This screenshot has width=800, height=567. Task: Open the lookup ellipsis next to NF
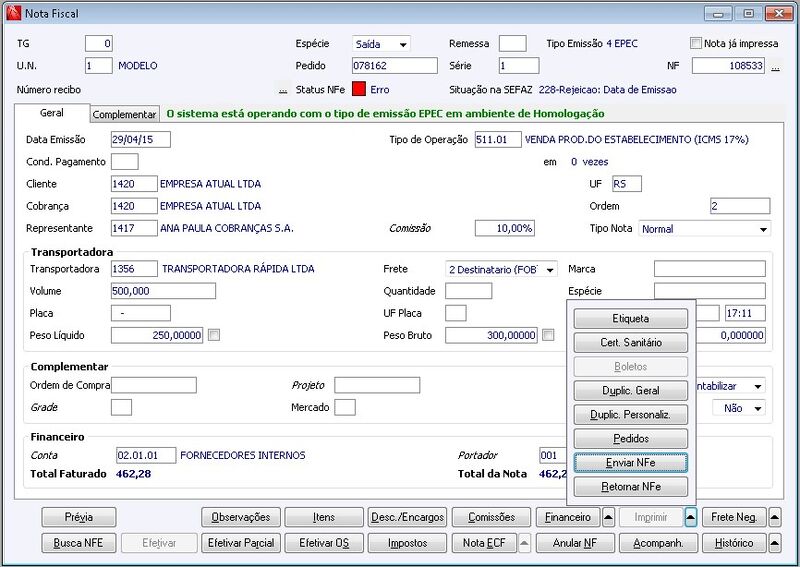click(775, 66)
